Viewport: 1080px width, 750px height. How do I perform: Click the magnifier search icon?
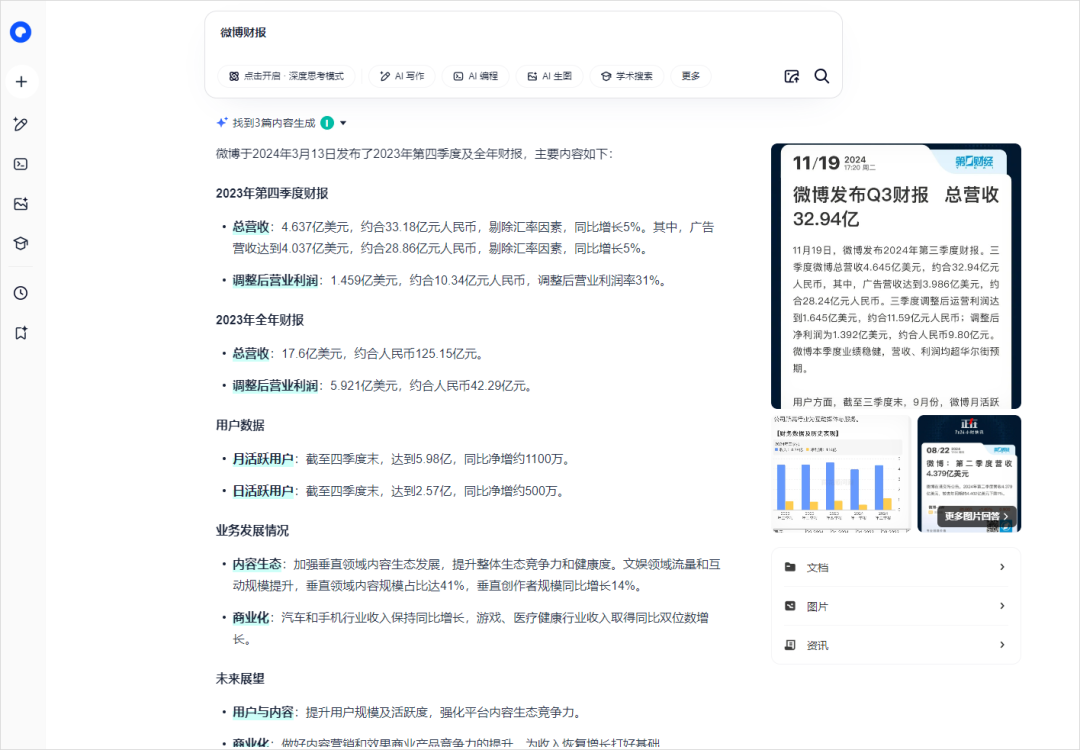pos(822,76)
